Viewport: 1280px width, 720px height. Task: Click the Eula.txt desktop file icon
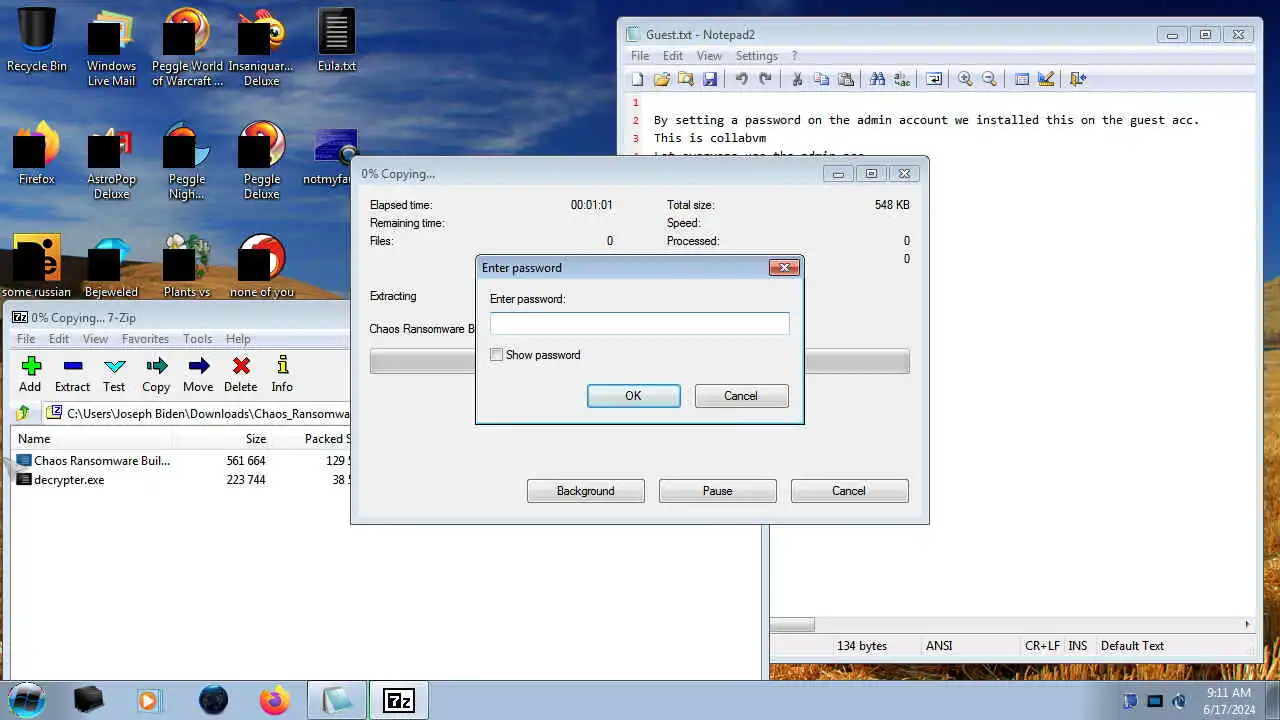(x=337, y=40)
